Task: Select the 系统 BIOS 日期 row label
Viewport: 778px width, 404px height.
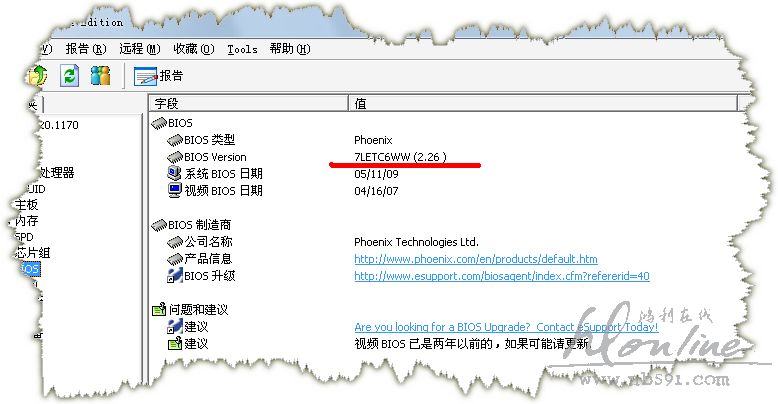Action: tap(223, 174)
